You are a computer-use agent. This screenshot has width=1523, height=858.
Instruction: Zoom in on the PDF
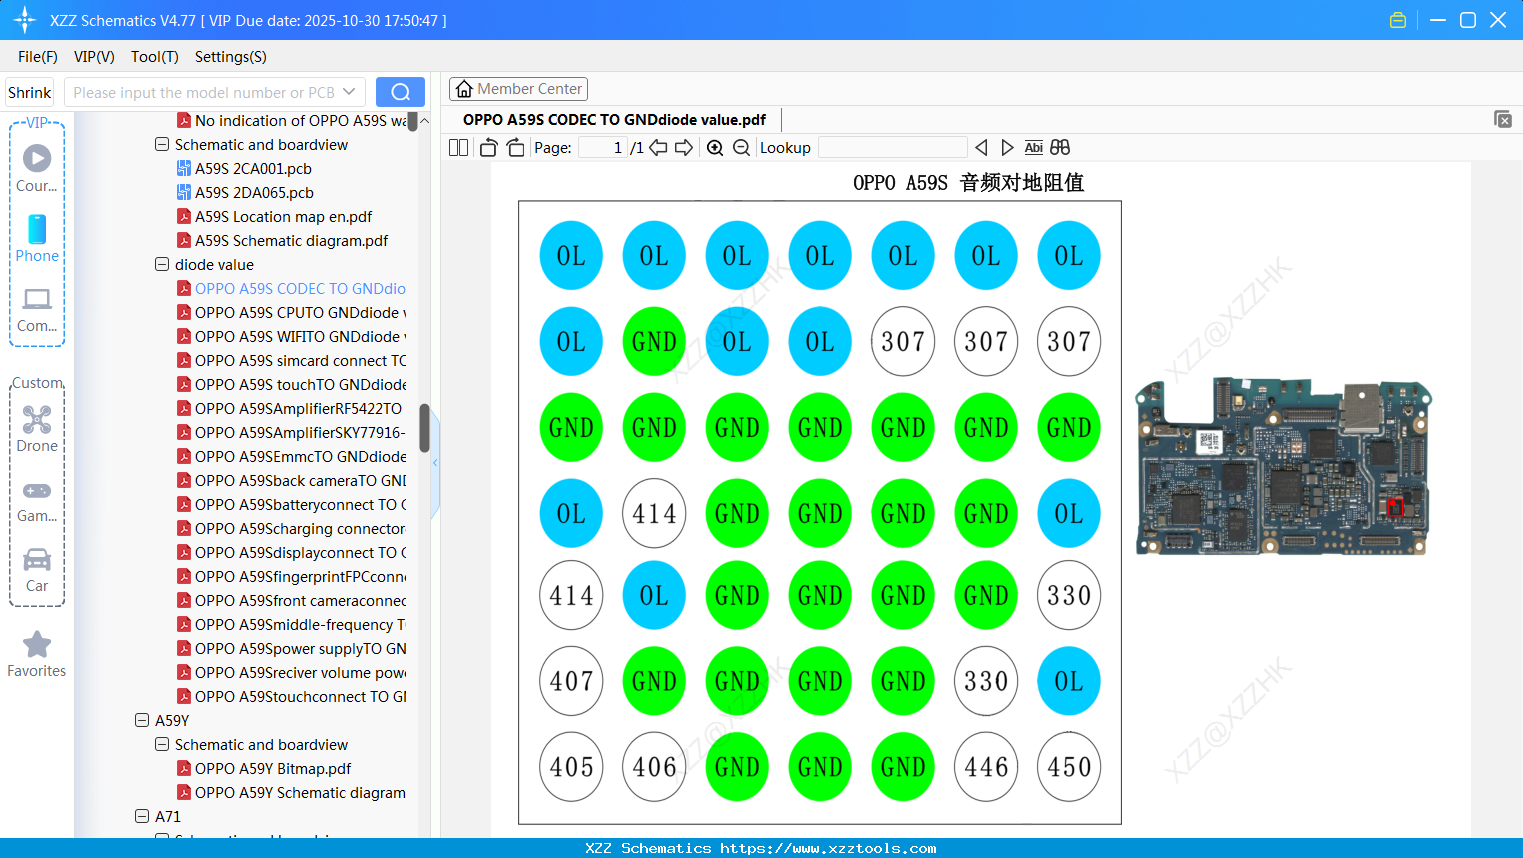click(715, 148)
